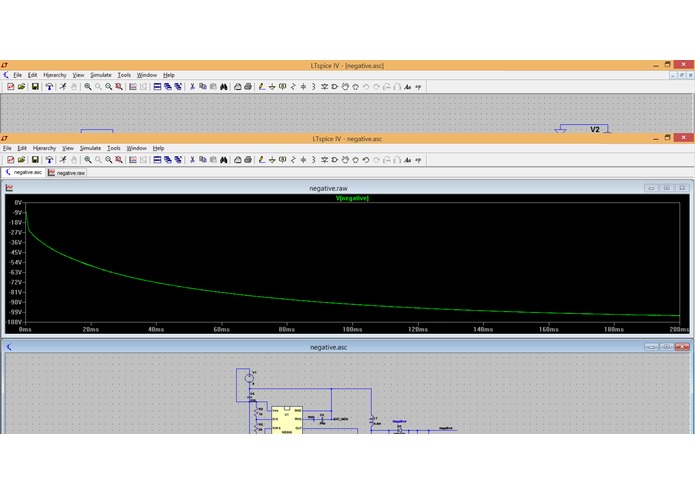Click Zoom In icon in back window toolbar
Screen dimensions: 695x494
coord(88,87)
